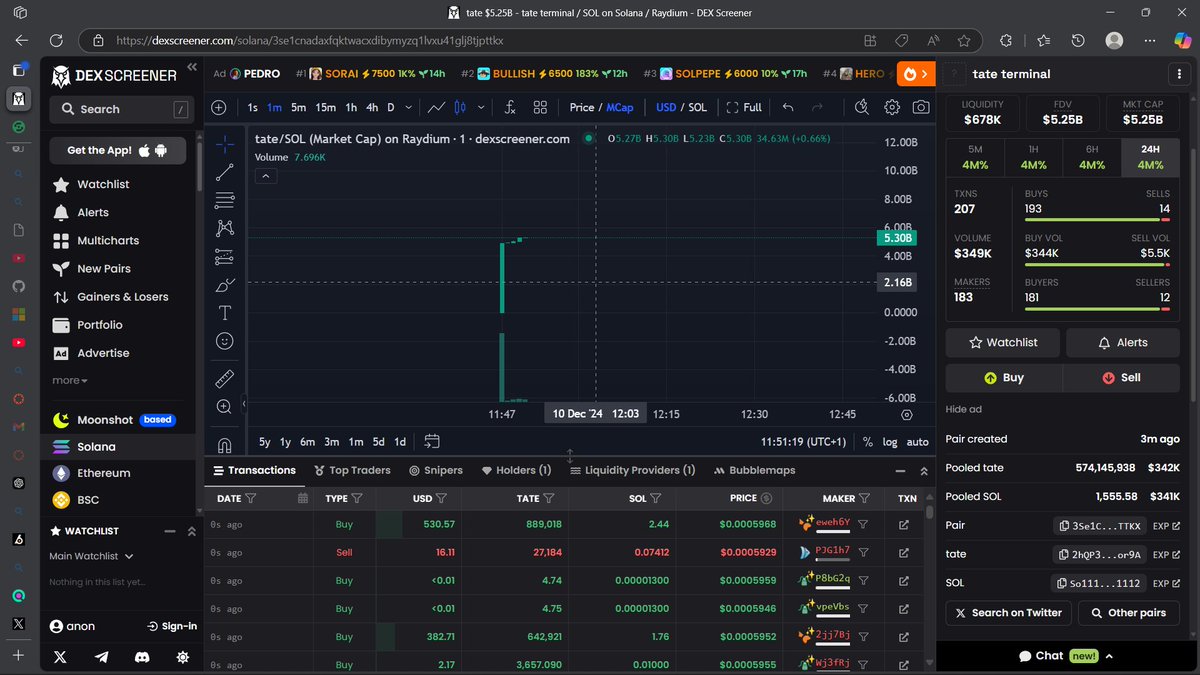Add a compare symbol with plus icon
The width and height of the screenshot is (1200, 675).
click(x=219, y=107)
